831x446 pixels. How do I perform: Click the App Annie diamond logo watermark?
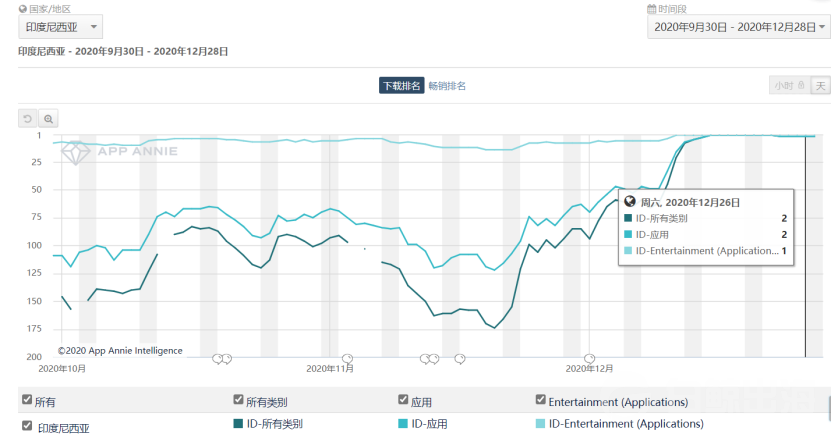point(77,152)
